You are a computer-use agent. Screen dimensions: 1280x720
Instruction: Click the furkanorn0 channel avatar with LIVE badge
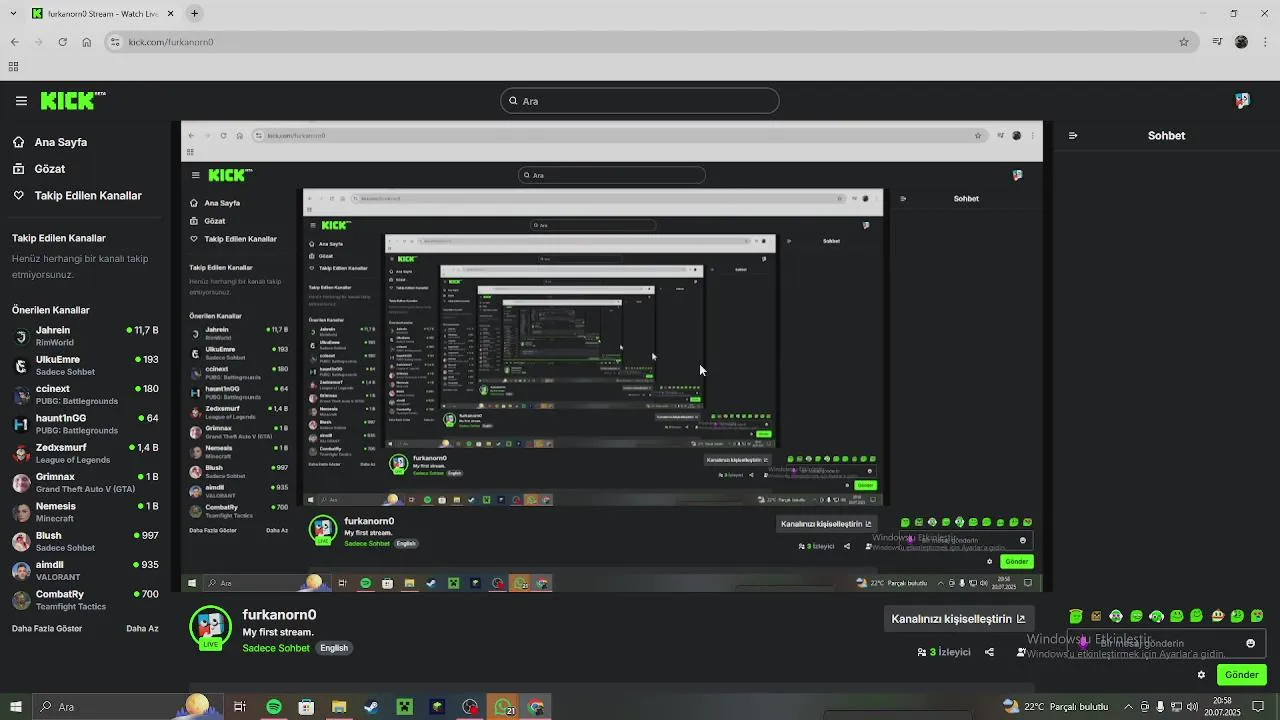(210, 627)
